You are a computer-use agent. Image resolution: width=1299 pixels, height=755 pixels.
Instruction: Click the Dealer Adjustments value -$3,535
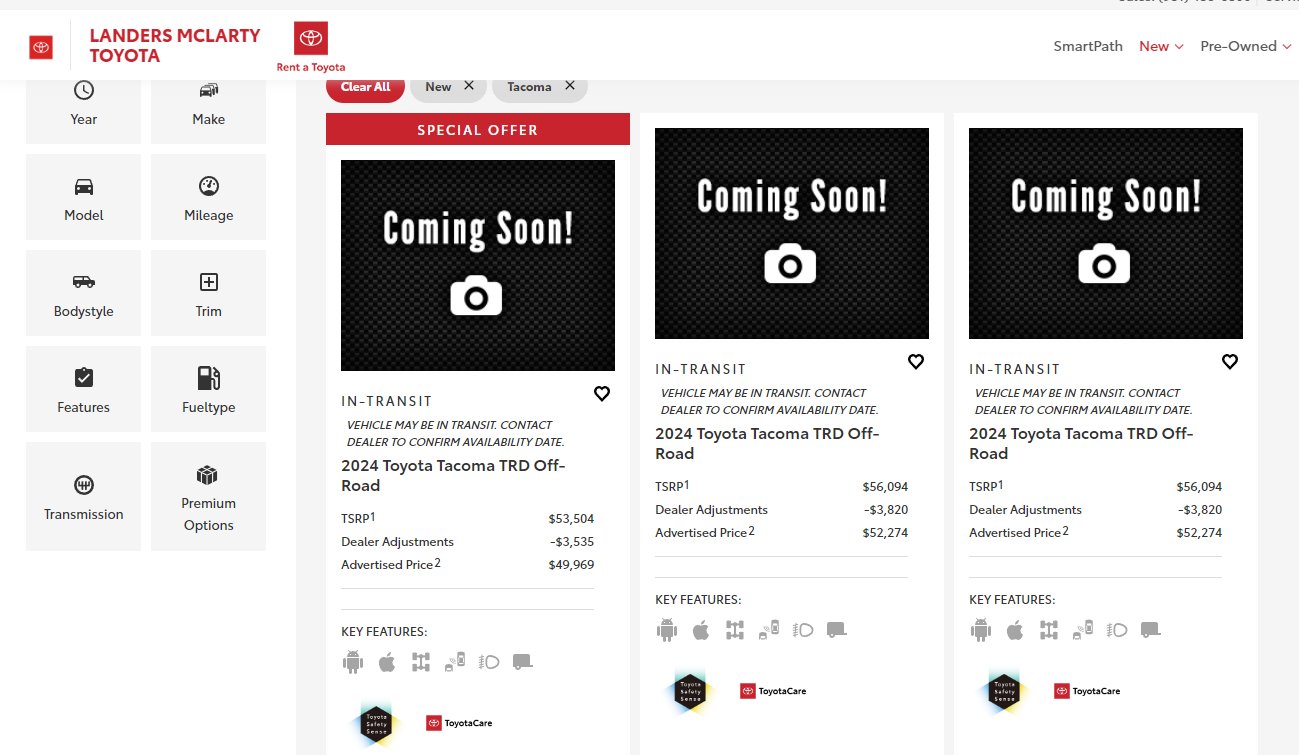click(571, 542)
